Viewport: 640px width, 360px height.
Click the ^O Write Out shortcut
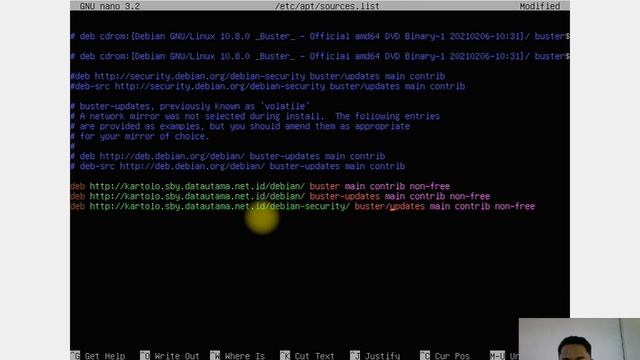pyautogui.click(x=169, y=356)
